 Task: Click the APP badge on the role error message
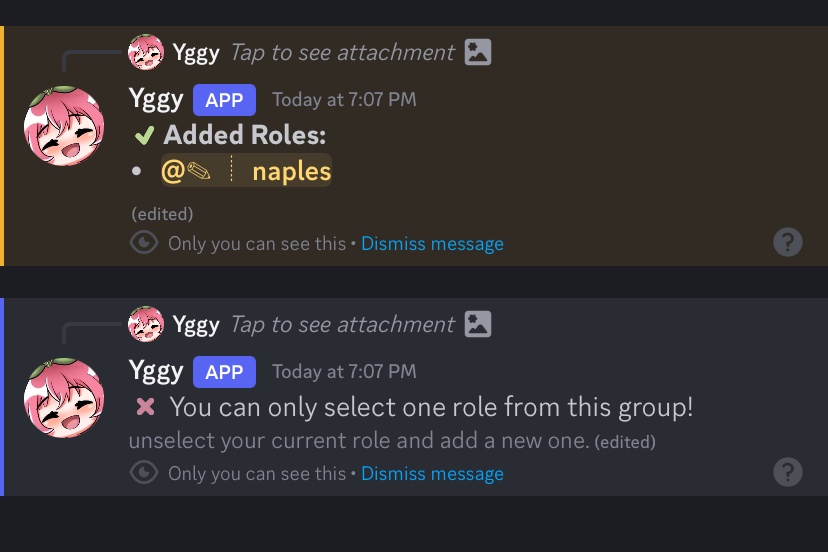224,372
